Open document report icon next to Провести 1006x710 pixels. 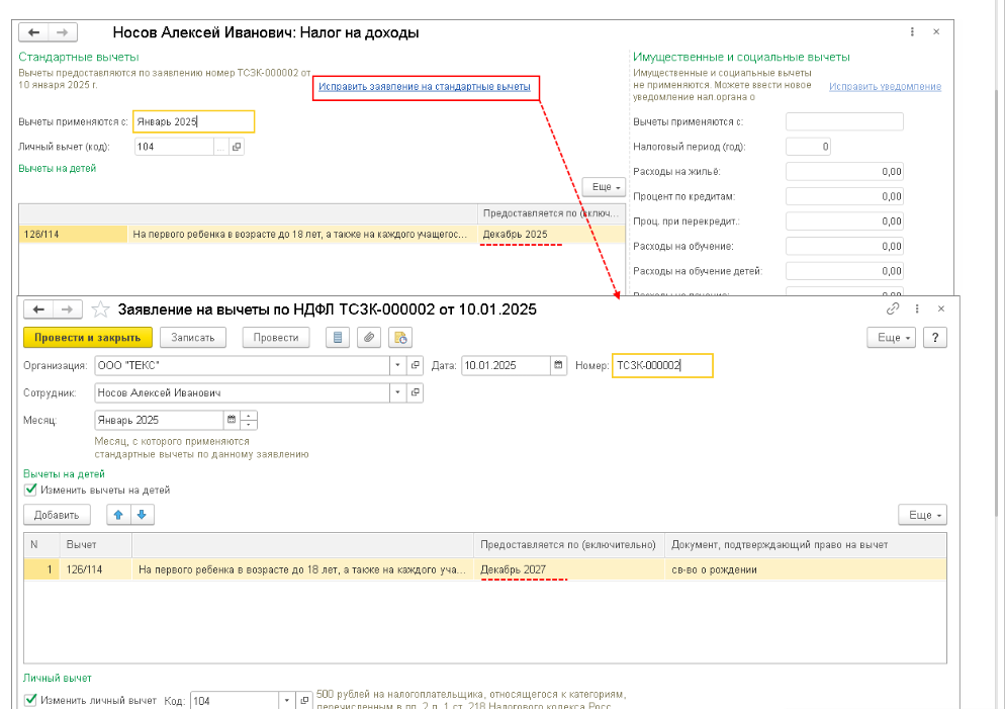[x=337, y=337]
